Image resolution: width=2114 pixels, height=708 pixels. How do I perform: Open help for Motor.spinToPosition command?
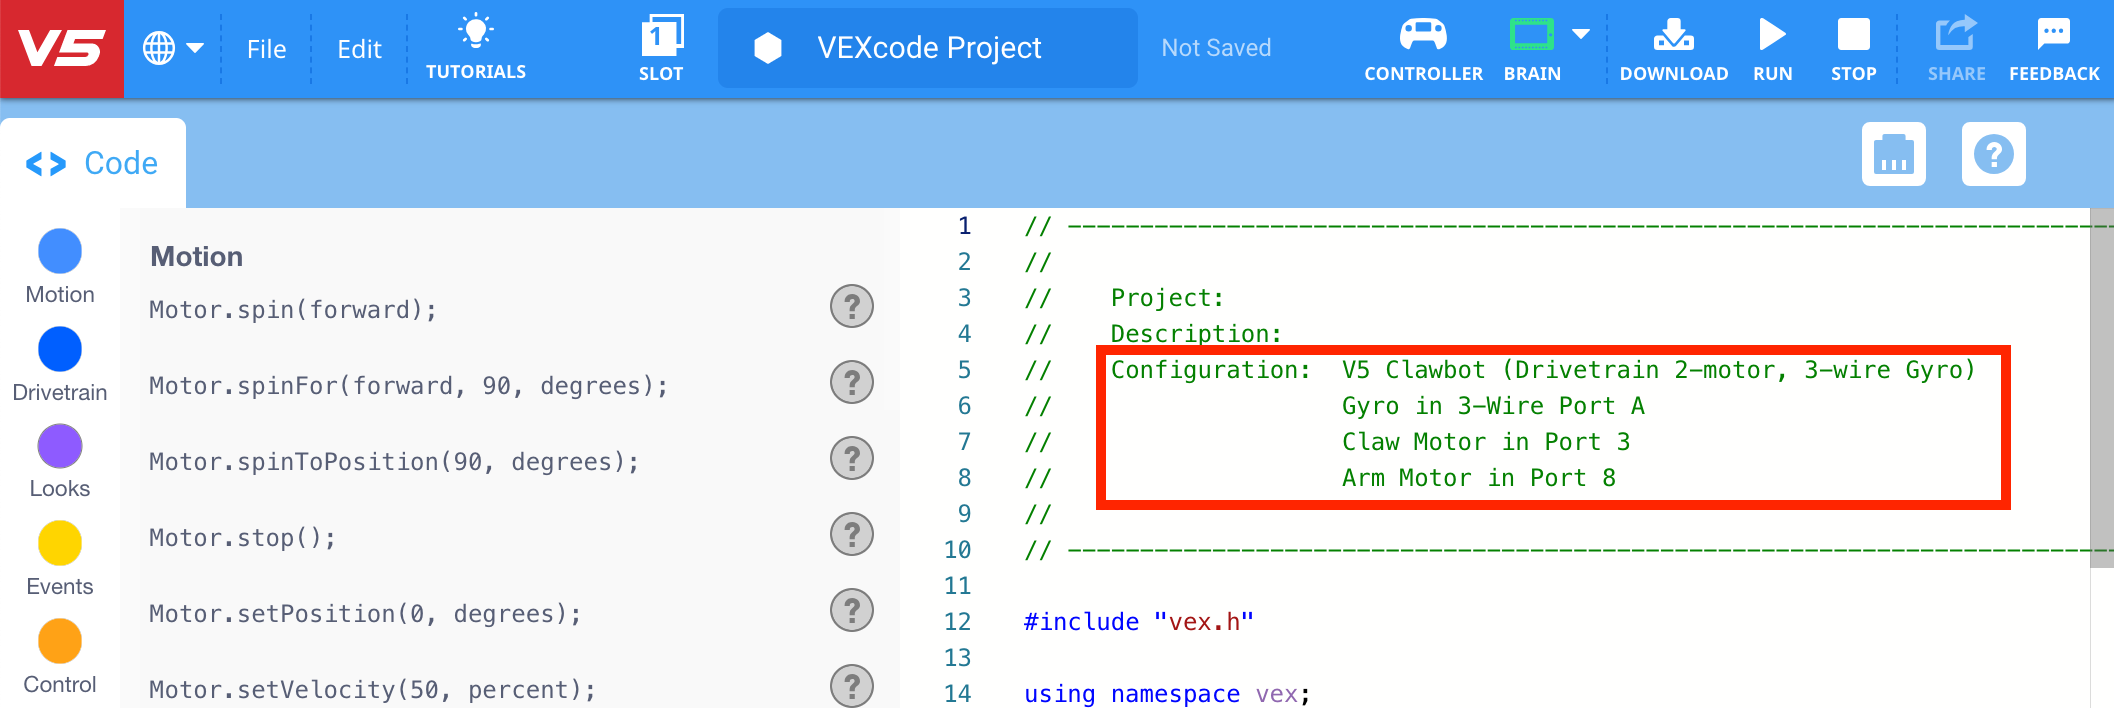tap(851, 458)
